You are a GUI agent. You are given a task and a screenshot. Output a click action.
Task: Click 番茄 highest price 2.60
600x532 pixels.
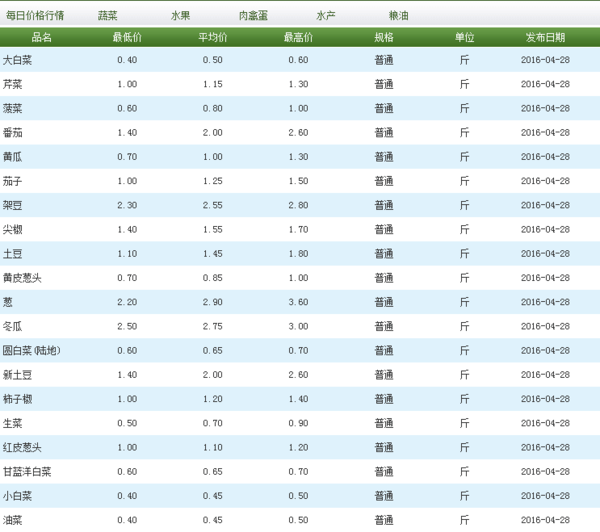pyautogui.click(x=298, y=132)
